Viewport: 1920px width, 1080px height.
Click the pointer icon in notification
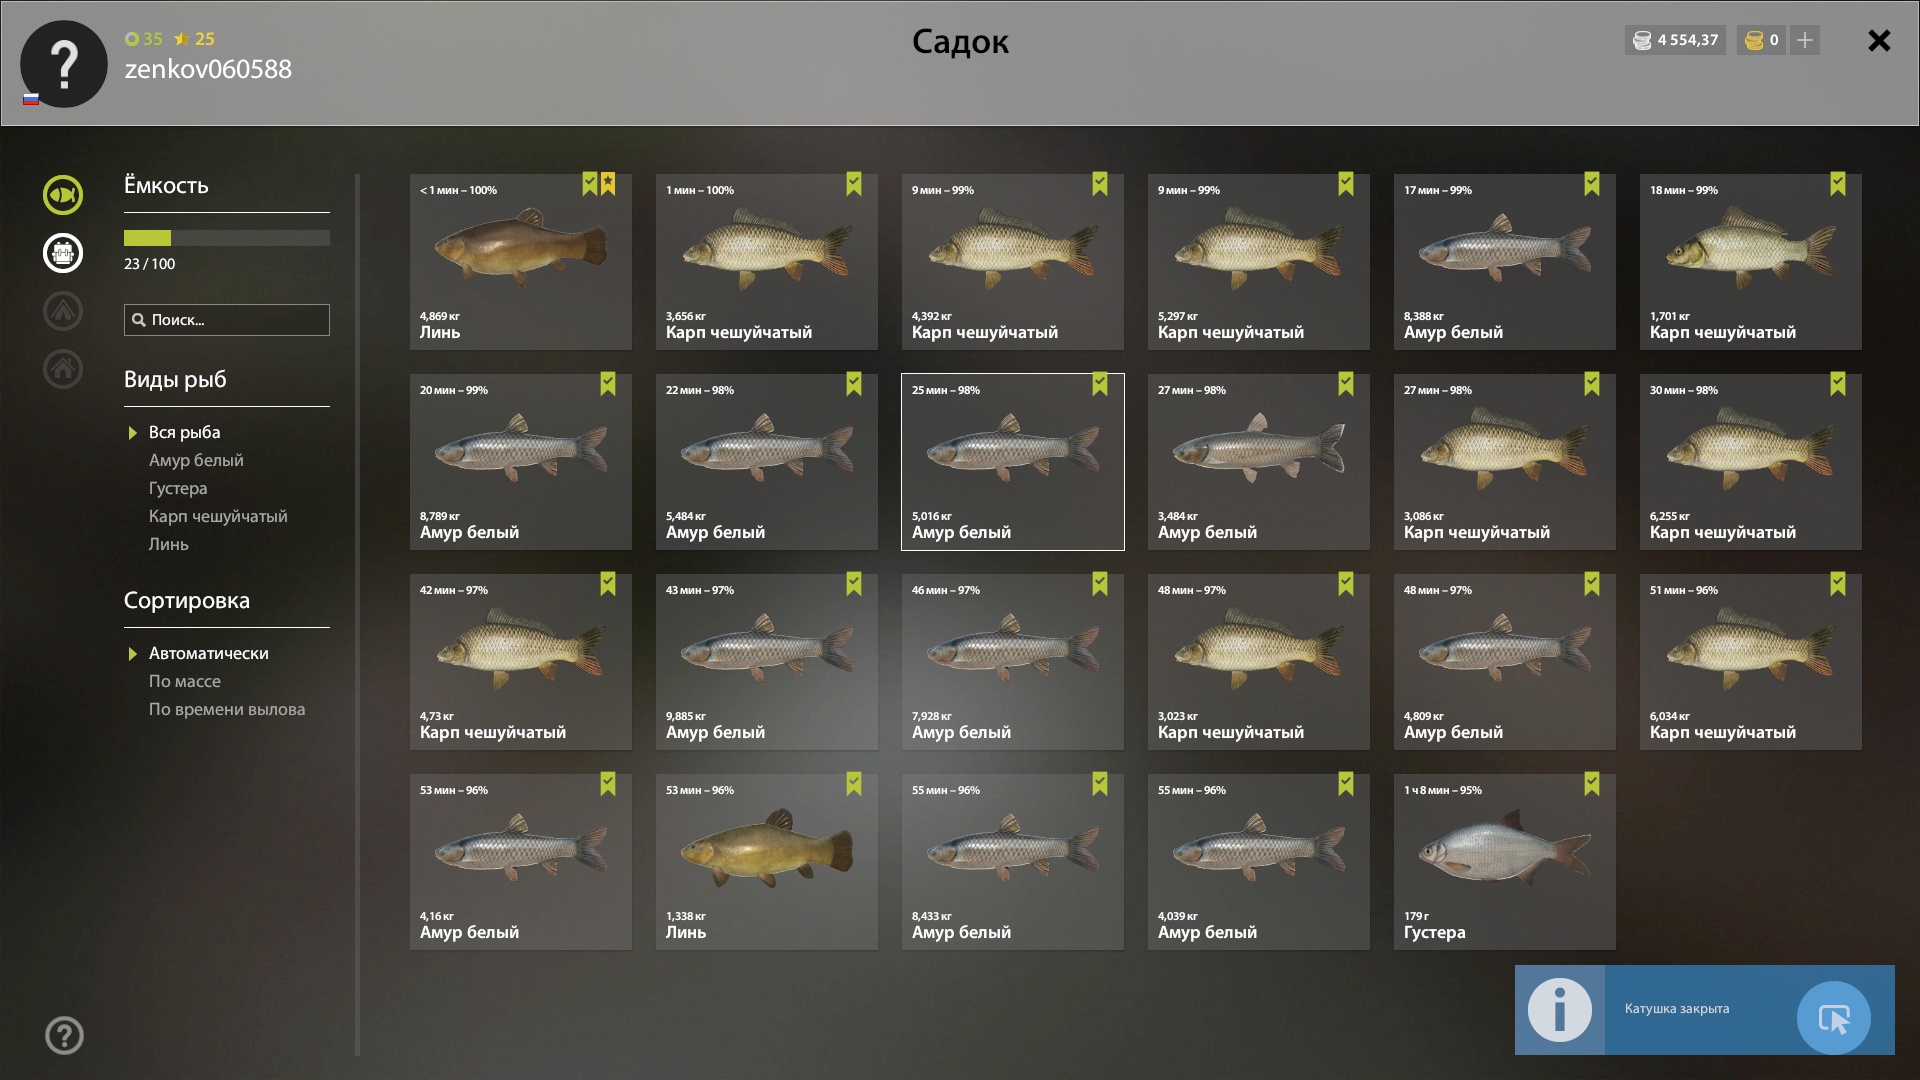[x=1833, y=1018]
